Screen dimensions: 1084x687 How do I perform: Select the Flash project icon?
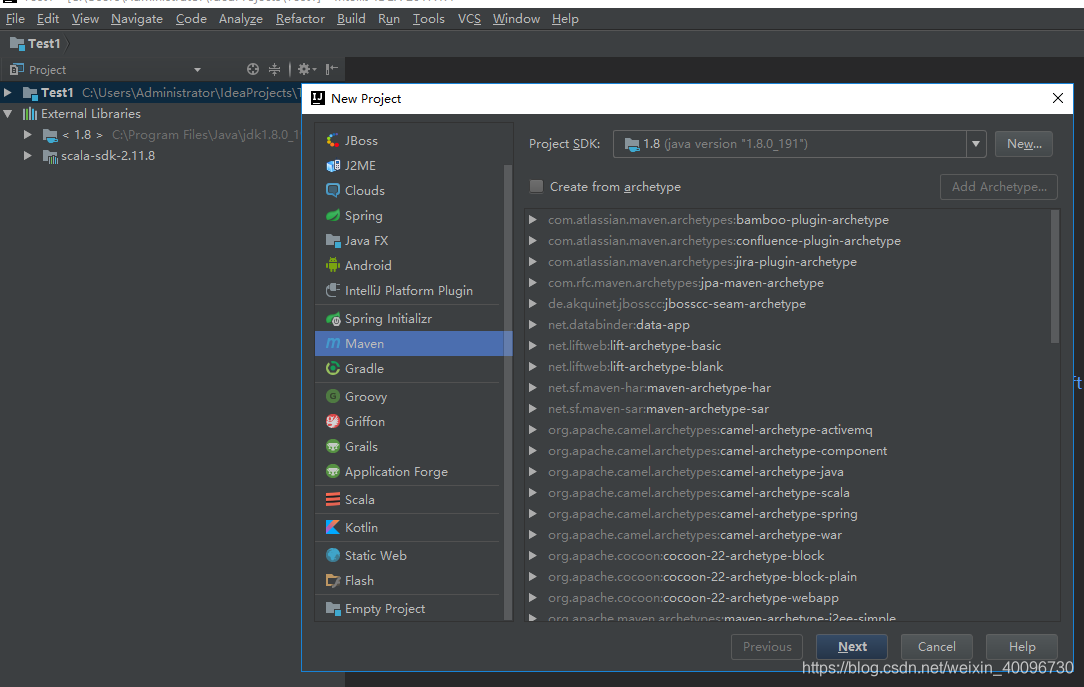click(x=333, y=581)
